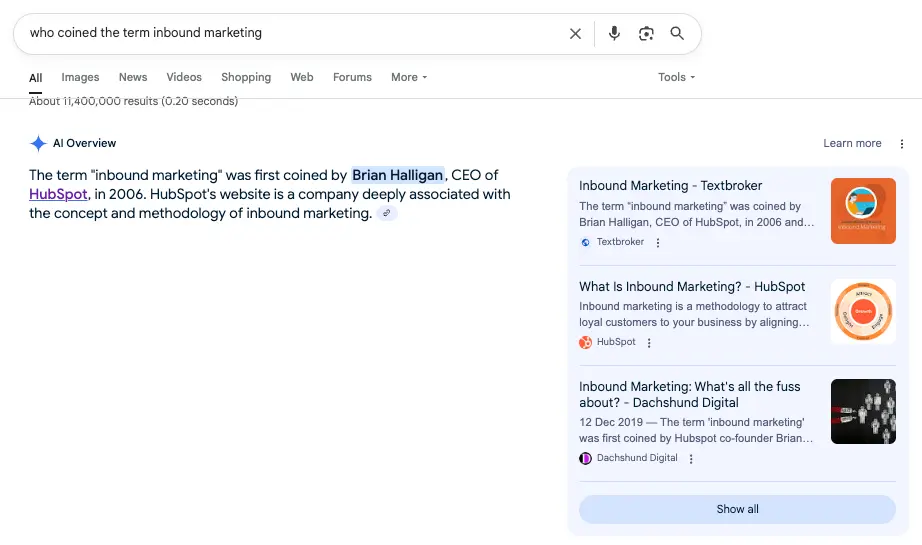Switch to the Forums tab
Image resolution: width=922 pixels, height=545 pixels.
click(x=352, y=77)
